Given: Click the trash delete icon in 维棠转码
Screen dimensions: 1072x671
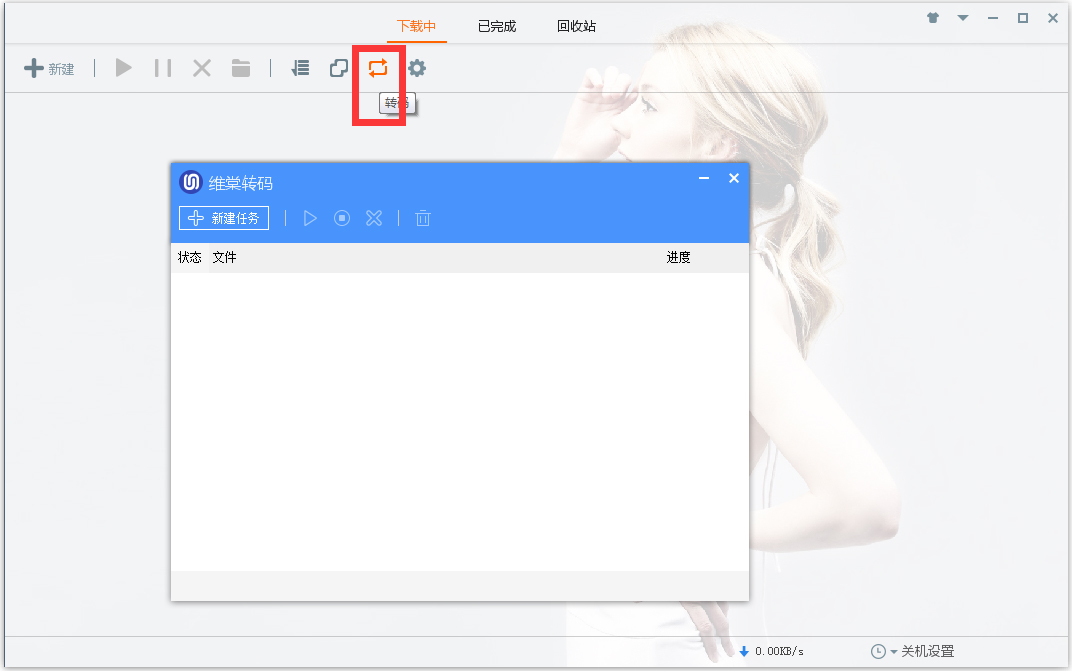Looking at the screenshot, I should click(423, 218).
